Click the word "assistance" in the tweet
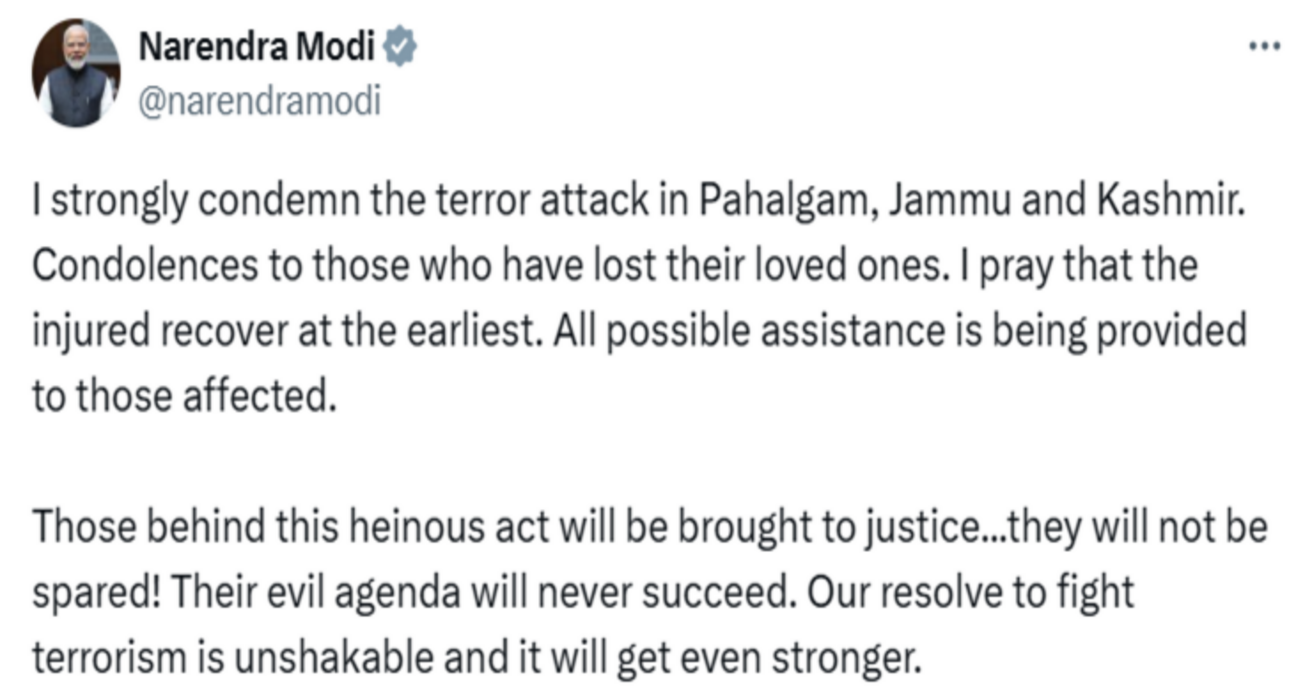The height and width of the screenshot is (700, 1296). pyautogui.click(x=881, y=331)
